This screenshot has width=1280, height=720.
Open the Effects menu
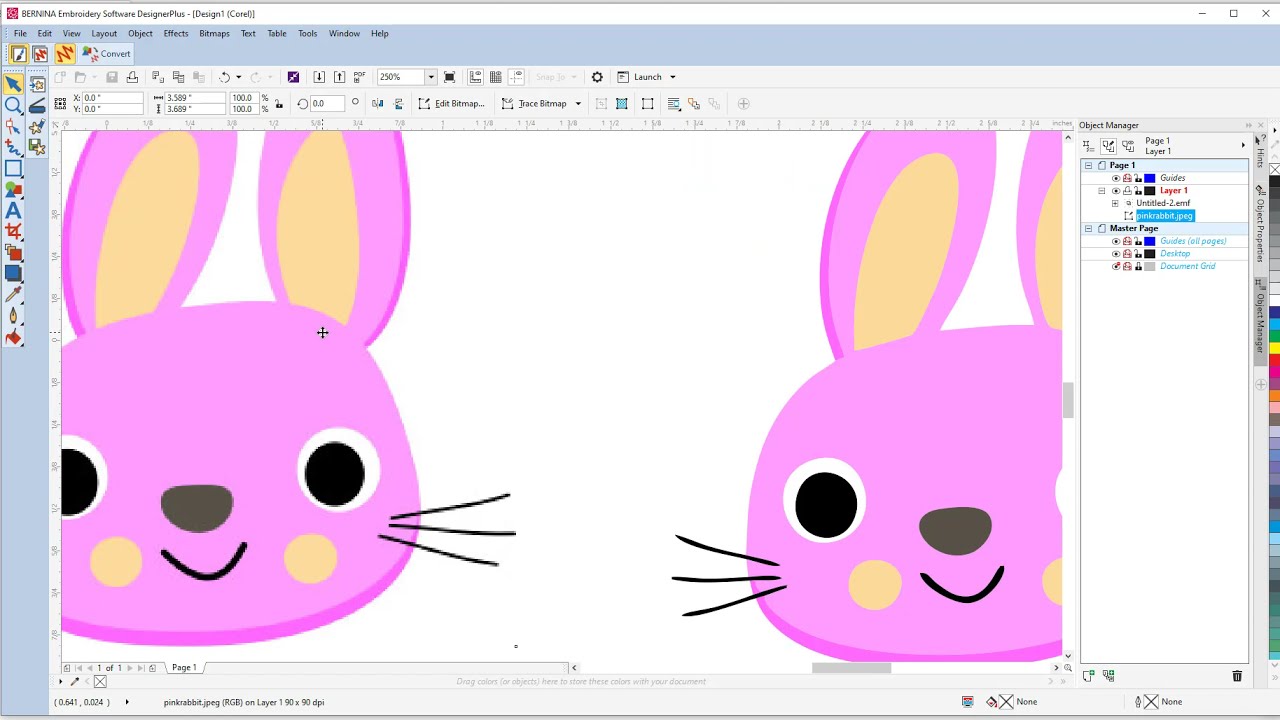click(176, 33)
